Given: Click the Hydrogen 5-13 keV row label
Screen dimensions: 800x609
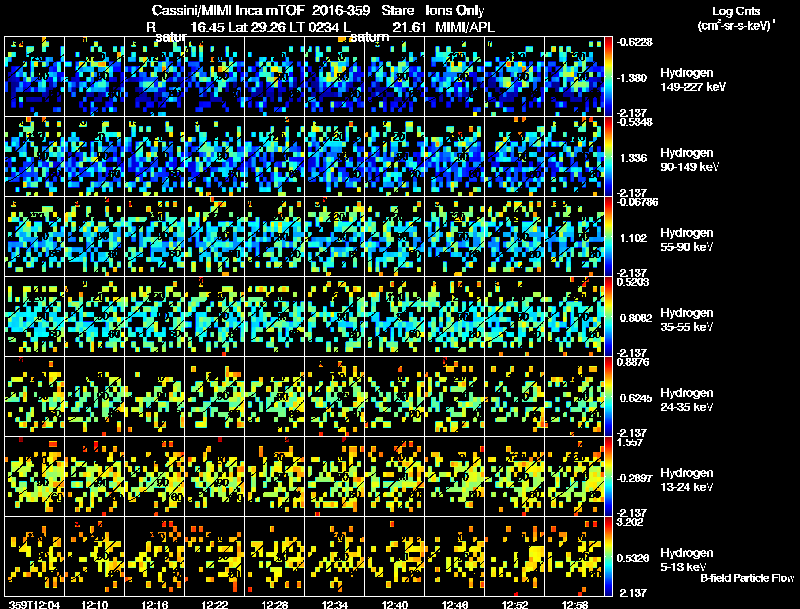Looking at the screenshot, I should point(687,560).
